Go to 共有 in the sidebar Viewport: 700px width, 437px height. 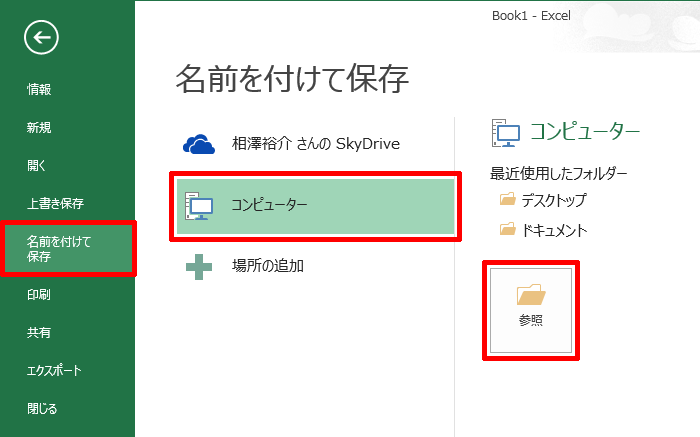tap(39, 333)
